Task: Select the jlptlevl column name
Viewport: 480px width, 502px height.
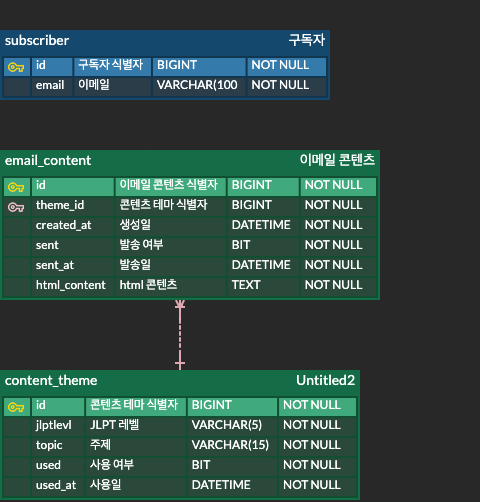Action: [x=54, y=425]
